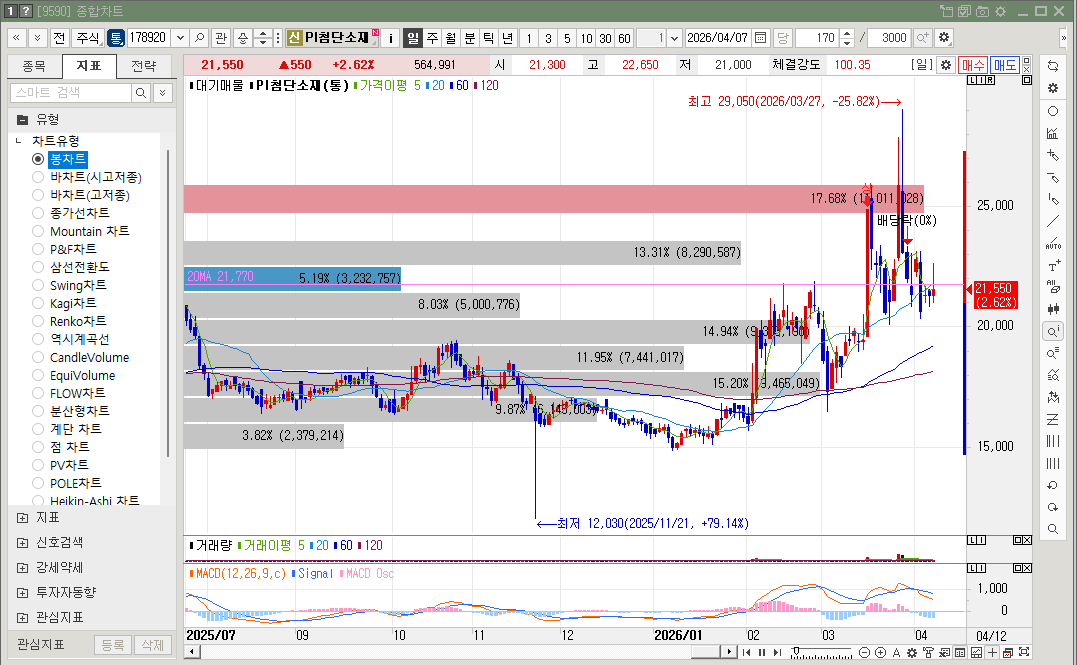The width and height of the screenshot is (1077, 665).
Task: Select PV차트 radio option
Action: tap(38, 465)
